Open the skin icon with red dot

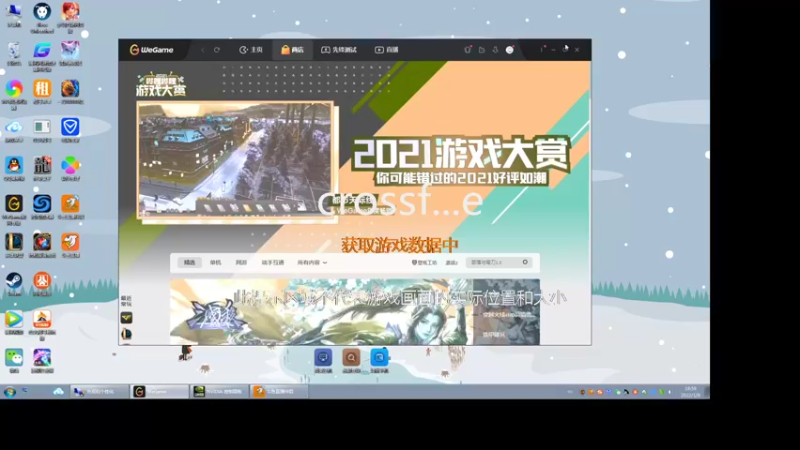468,49
